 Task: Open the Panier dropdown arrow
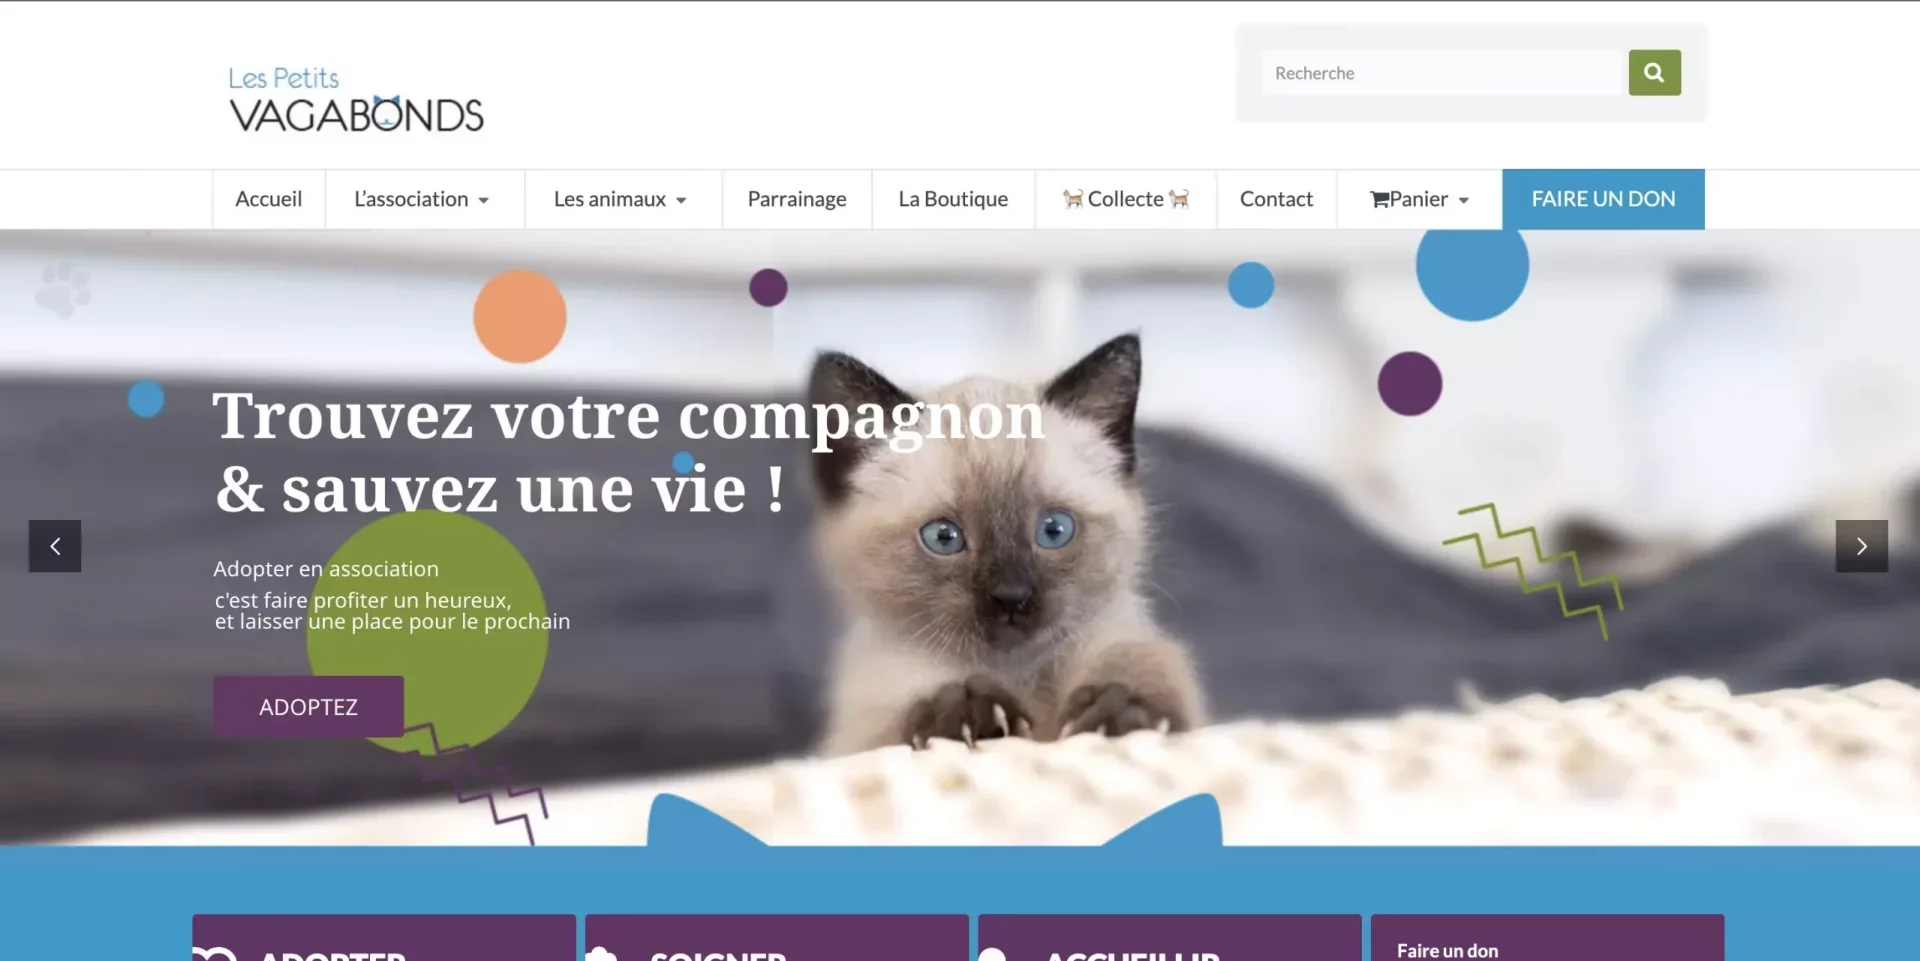pyautogui.click(x=1464, y=200)
